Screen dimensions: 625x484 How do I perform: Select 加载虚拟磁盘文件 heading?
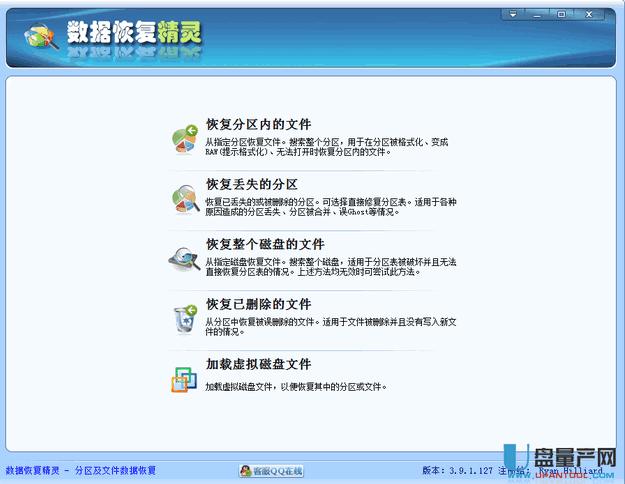(258, 364)
